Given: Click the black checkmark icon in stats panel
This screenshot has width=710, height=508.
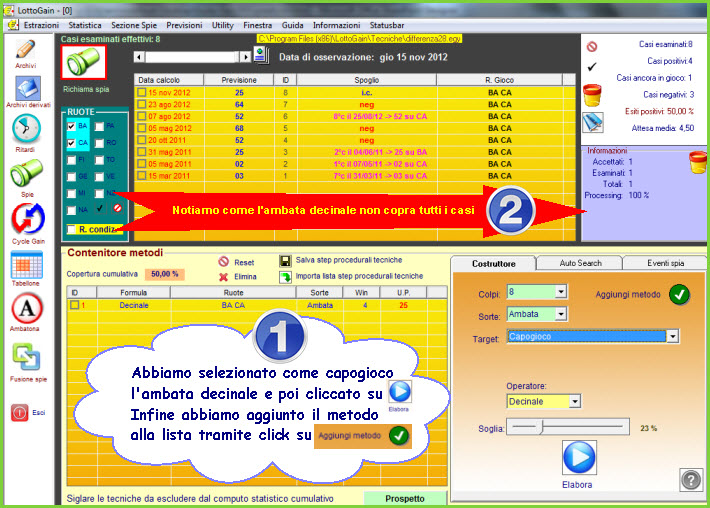Looking at the screenshot, I should (591, 67).
